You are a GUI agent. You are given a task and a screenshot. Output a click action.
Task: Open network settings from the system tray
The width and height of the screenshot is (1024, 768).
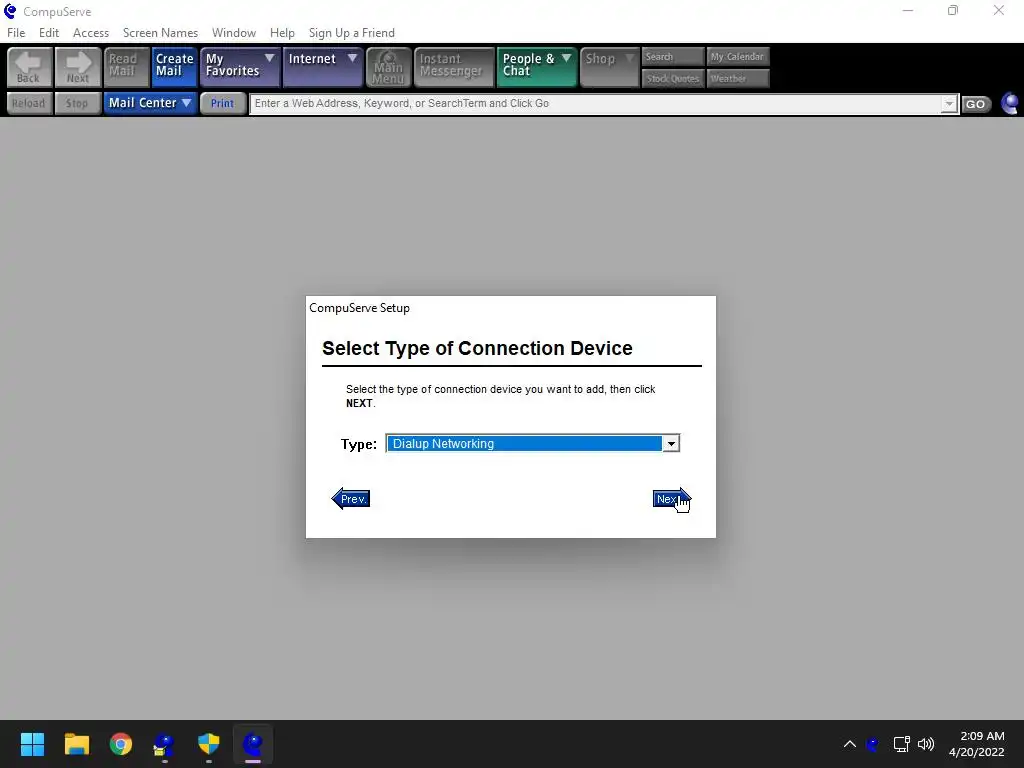coord(901,744)
